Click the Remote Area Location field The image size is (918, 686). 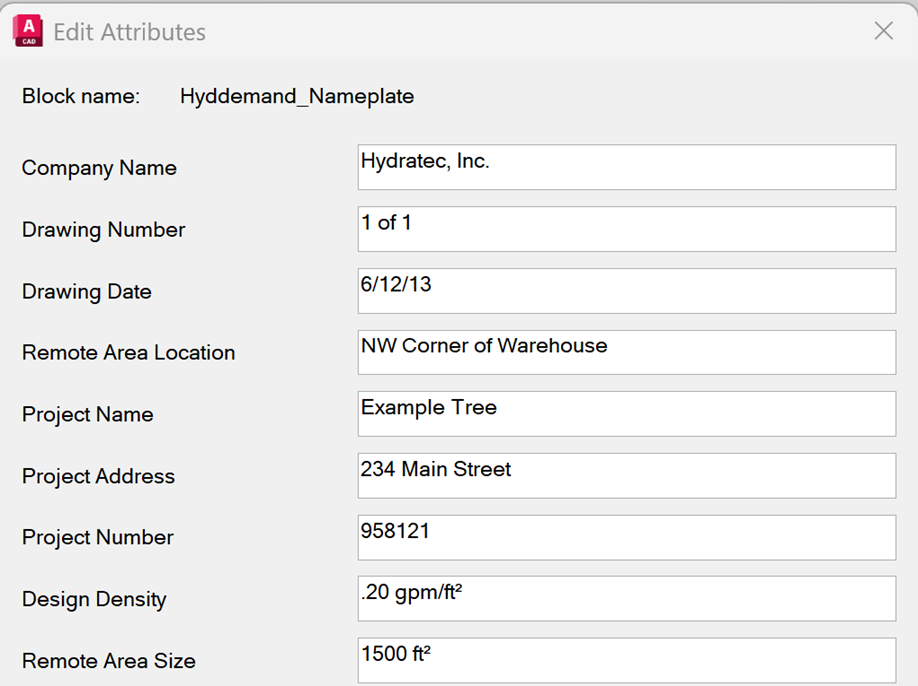626,352
